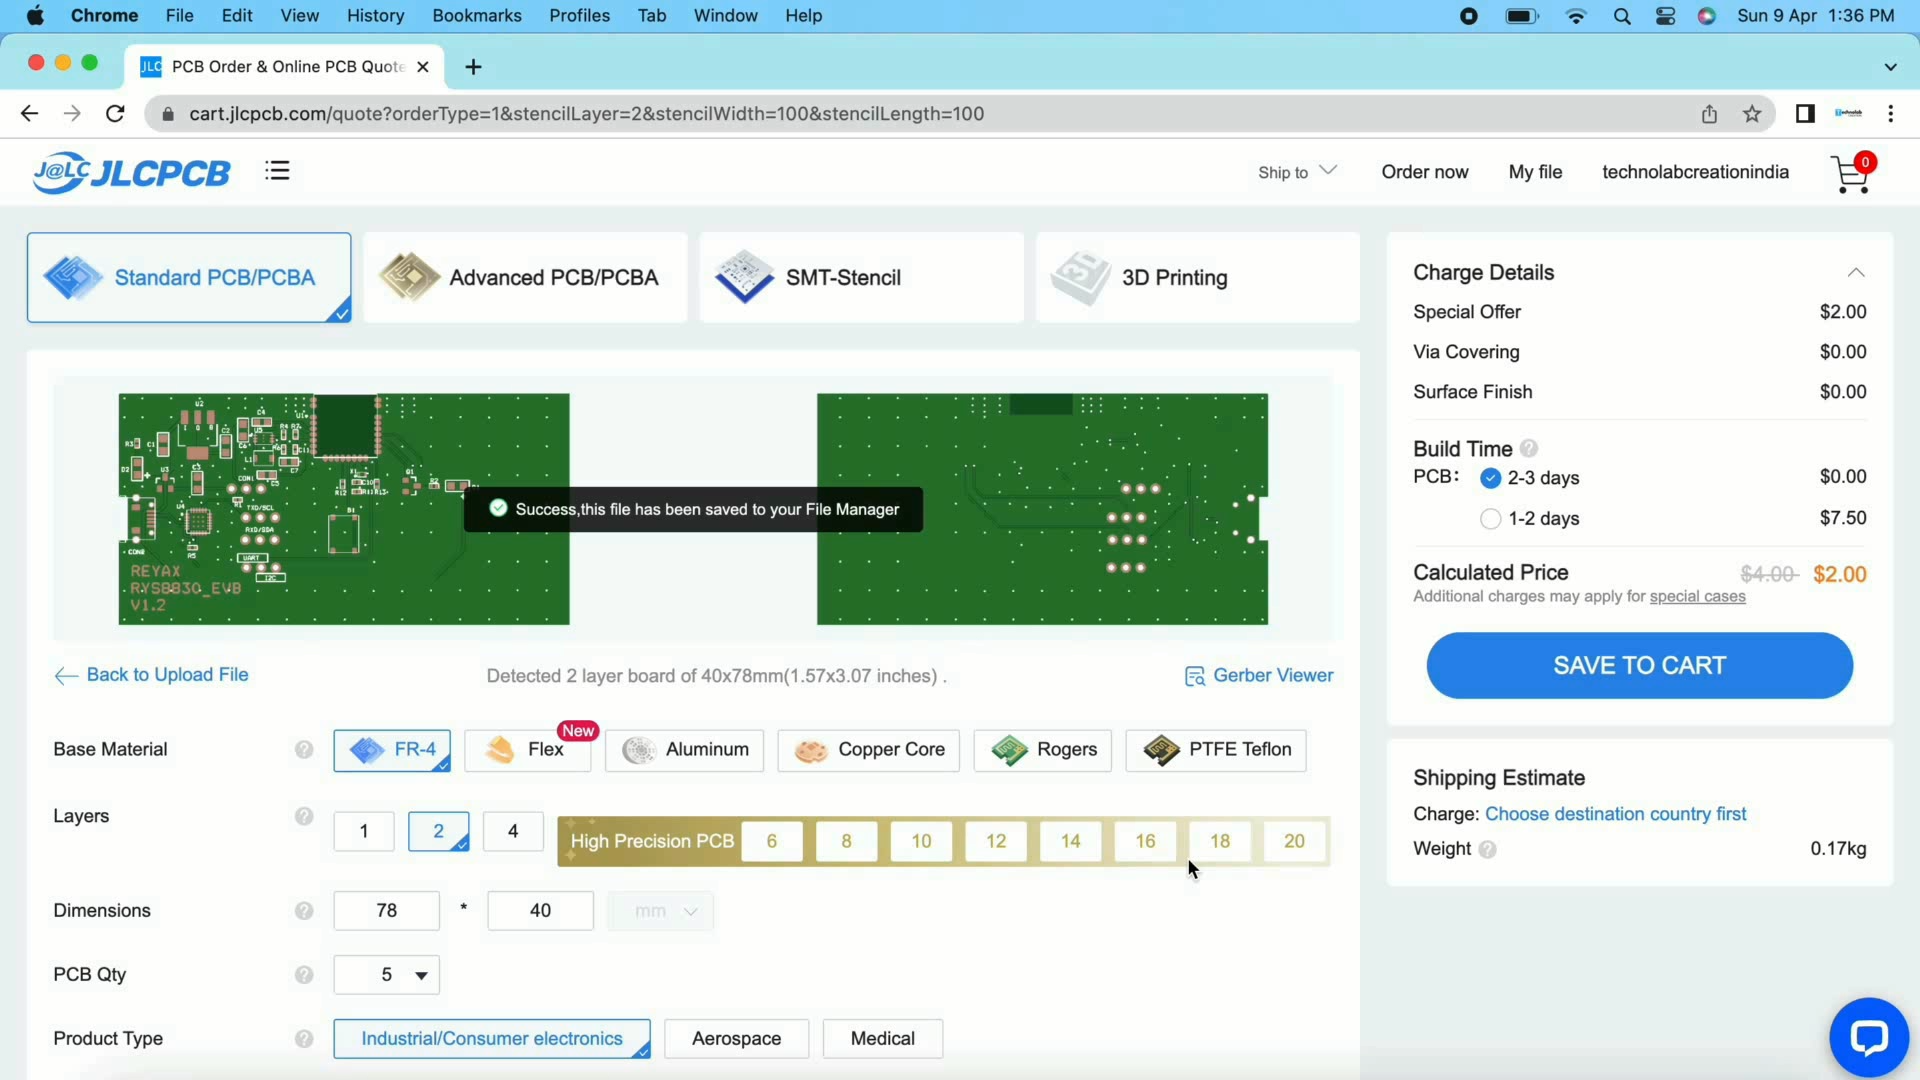Click Order now in header
This screenshot has width=1920, height=1080.
(1425, 172)
